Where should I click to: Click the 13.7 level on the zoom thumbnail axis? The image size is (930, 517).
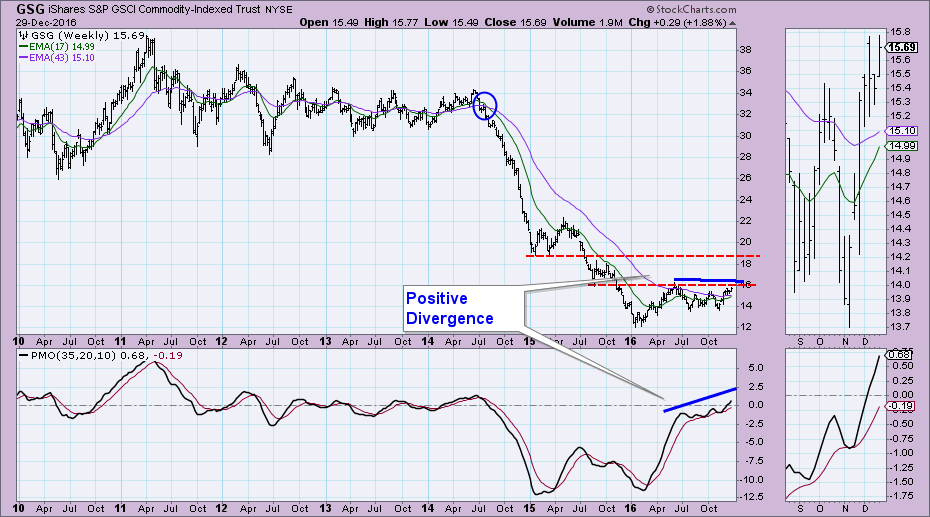click(900, 327)
